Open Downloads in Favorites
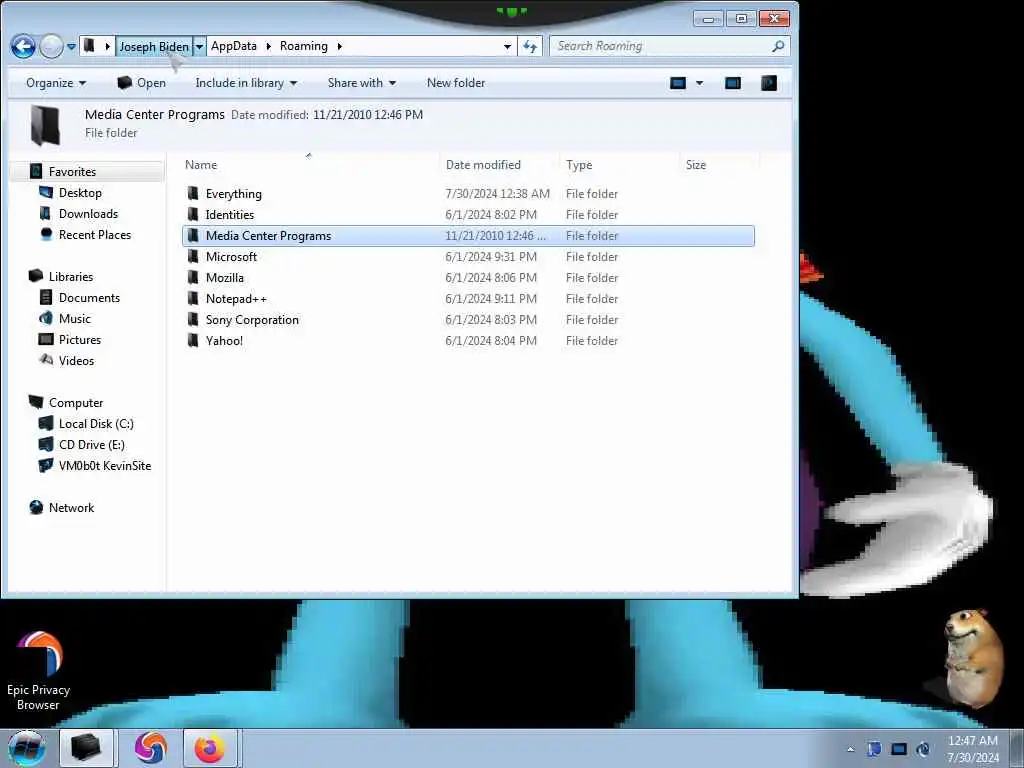This screenshot has height=768, width=1024. point(88,214)
